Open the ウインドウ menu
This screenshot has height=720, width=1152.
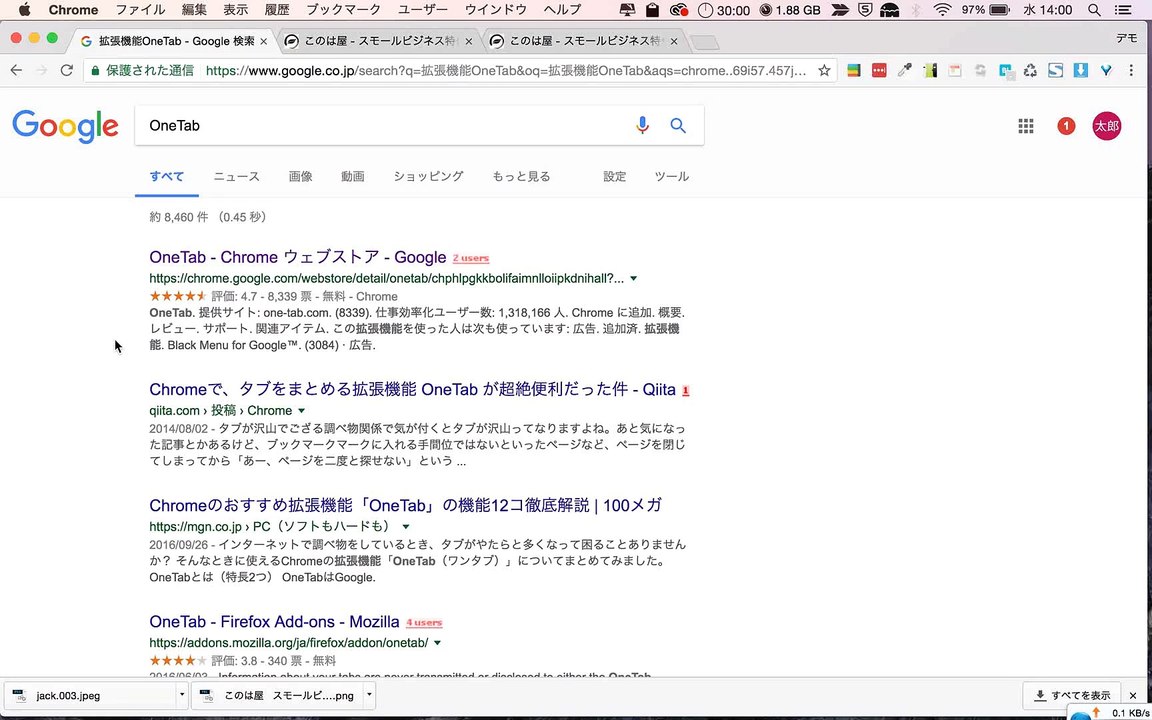coord(496,10)
